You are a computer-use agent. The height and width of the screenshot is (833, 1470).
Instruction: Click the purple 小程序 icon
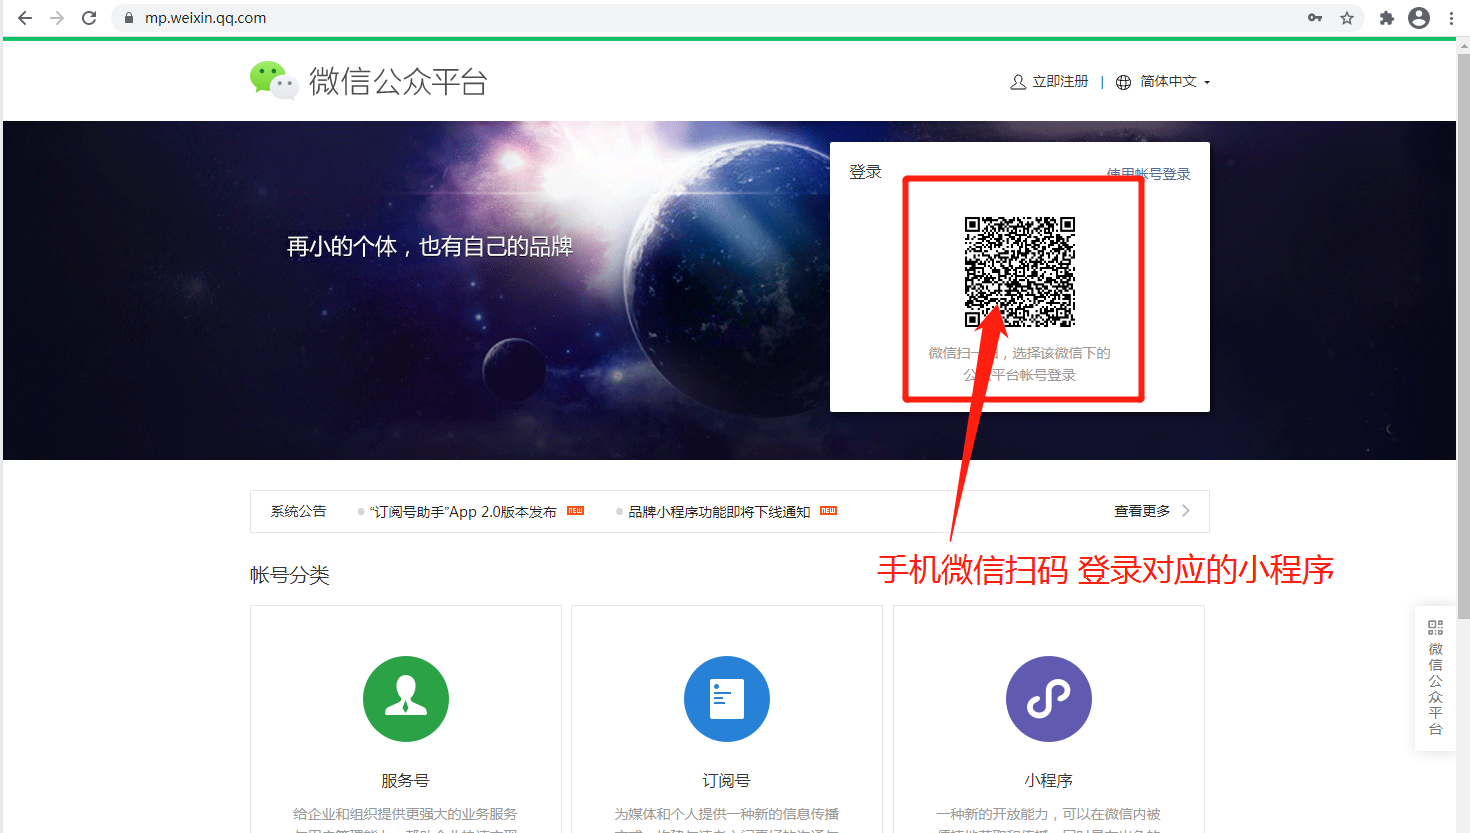1049,699
